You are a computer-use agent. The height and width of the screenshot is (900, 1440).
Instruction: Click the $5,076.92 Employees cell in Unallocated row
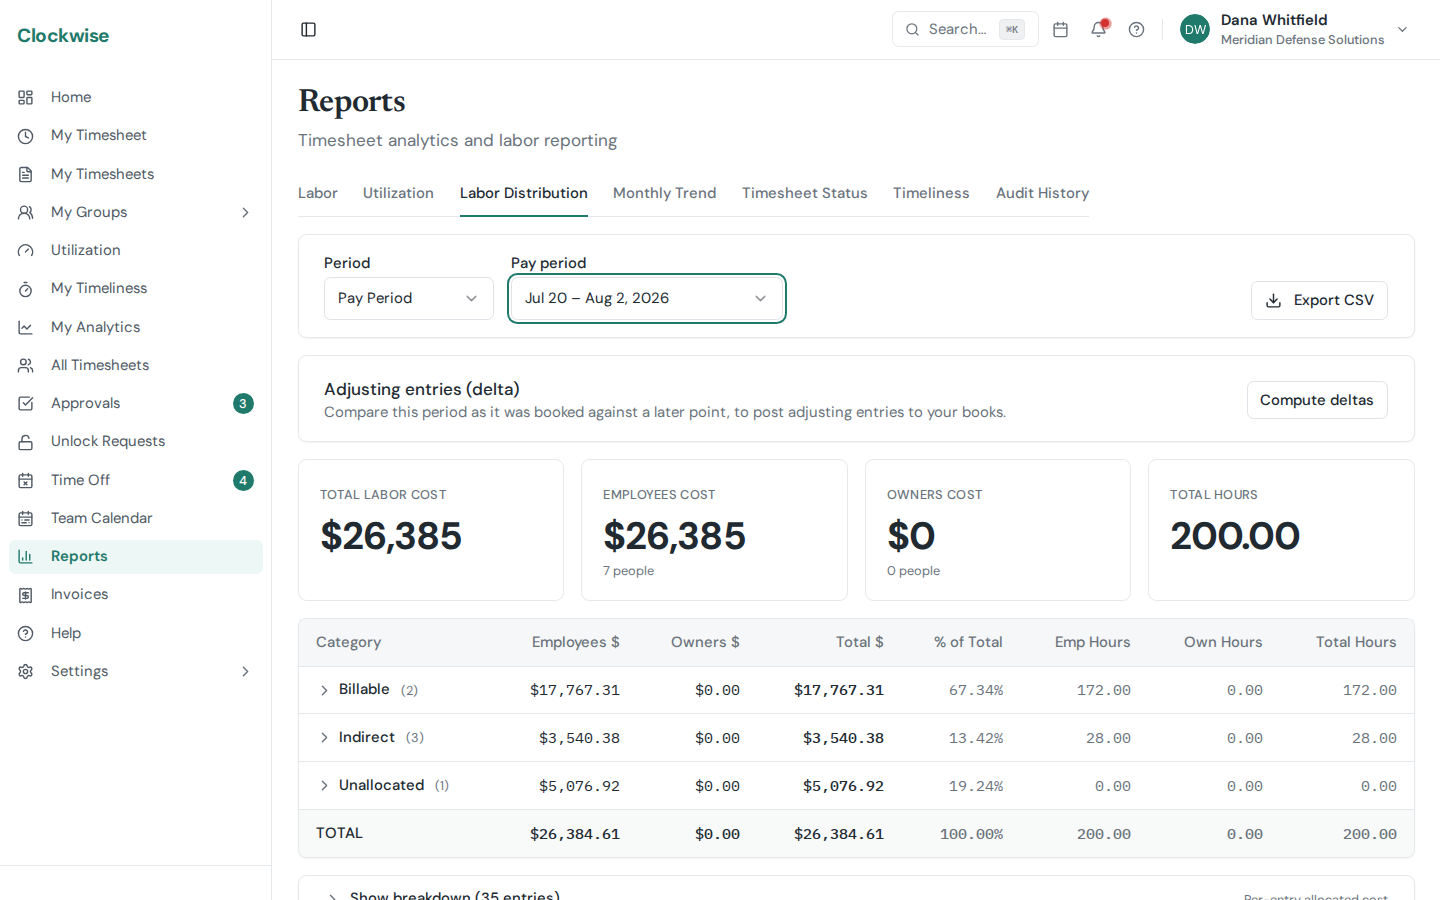coord(579,786)
